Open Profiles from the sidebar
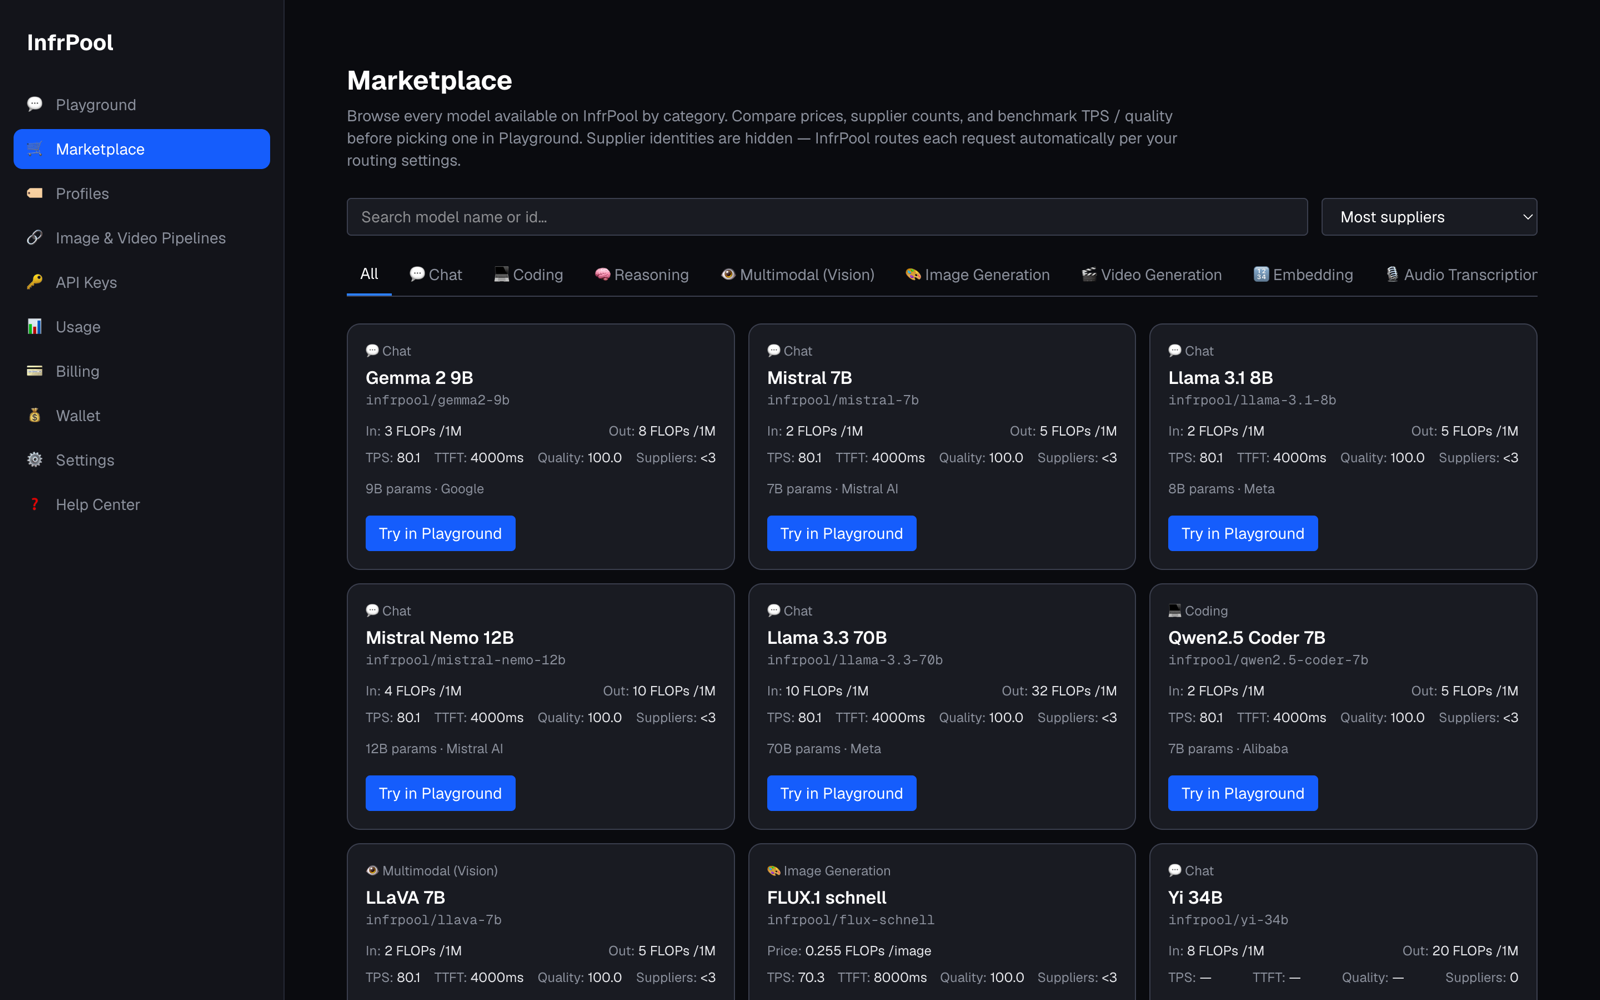This screenshot has height=1000, width=1600. point(142,193)
